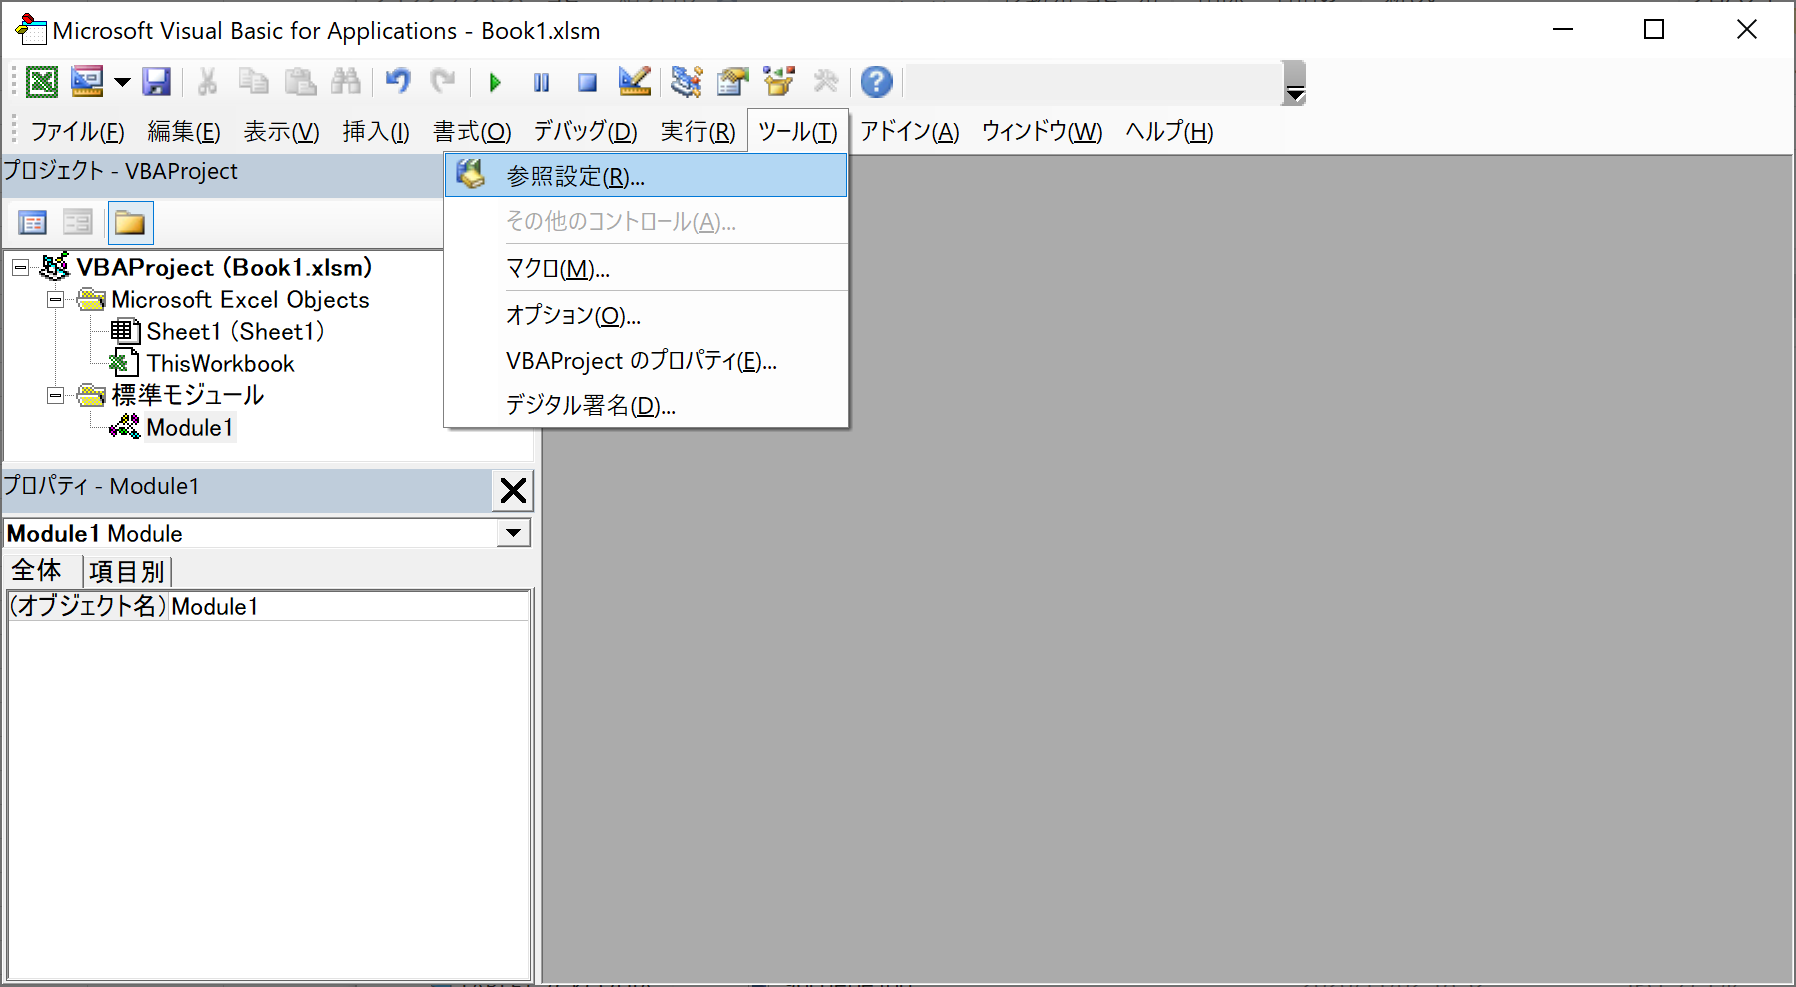Open the ファイル(F) menu

(77, 132)
